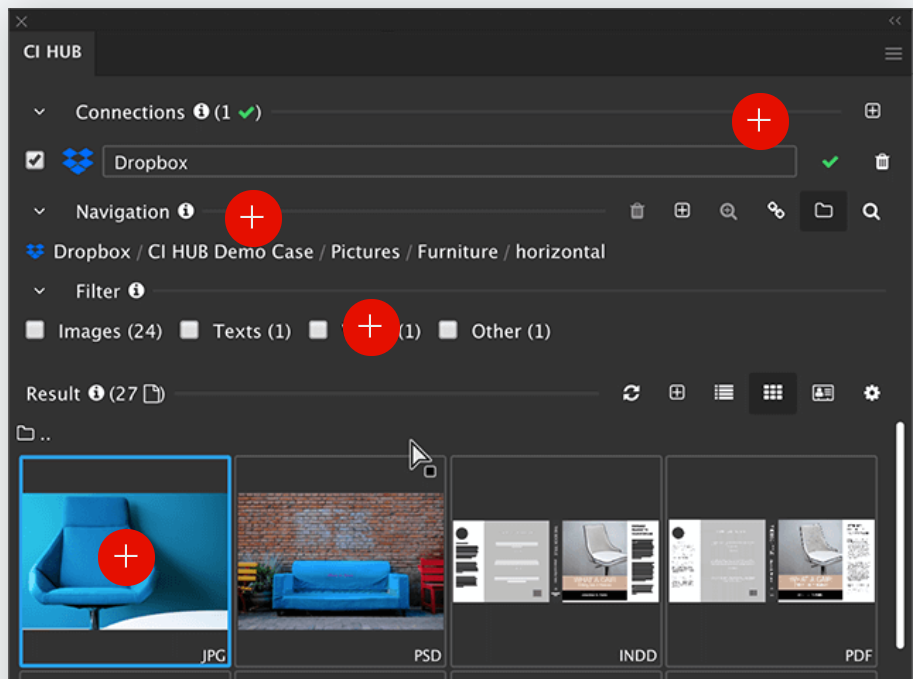Select the folder browse mode icon
913x679 pixels.
coord(823,210)
